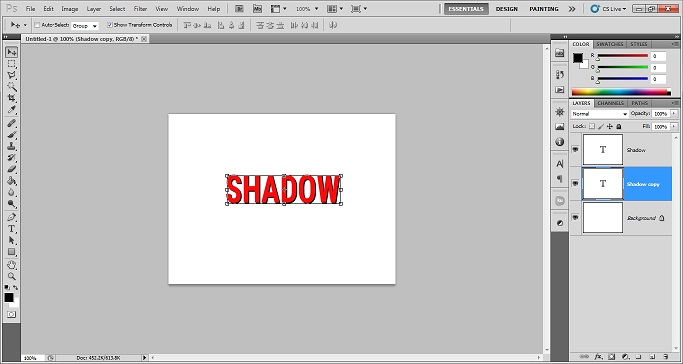Open the Fill slider arrow

[x=674, y=127]
